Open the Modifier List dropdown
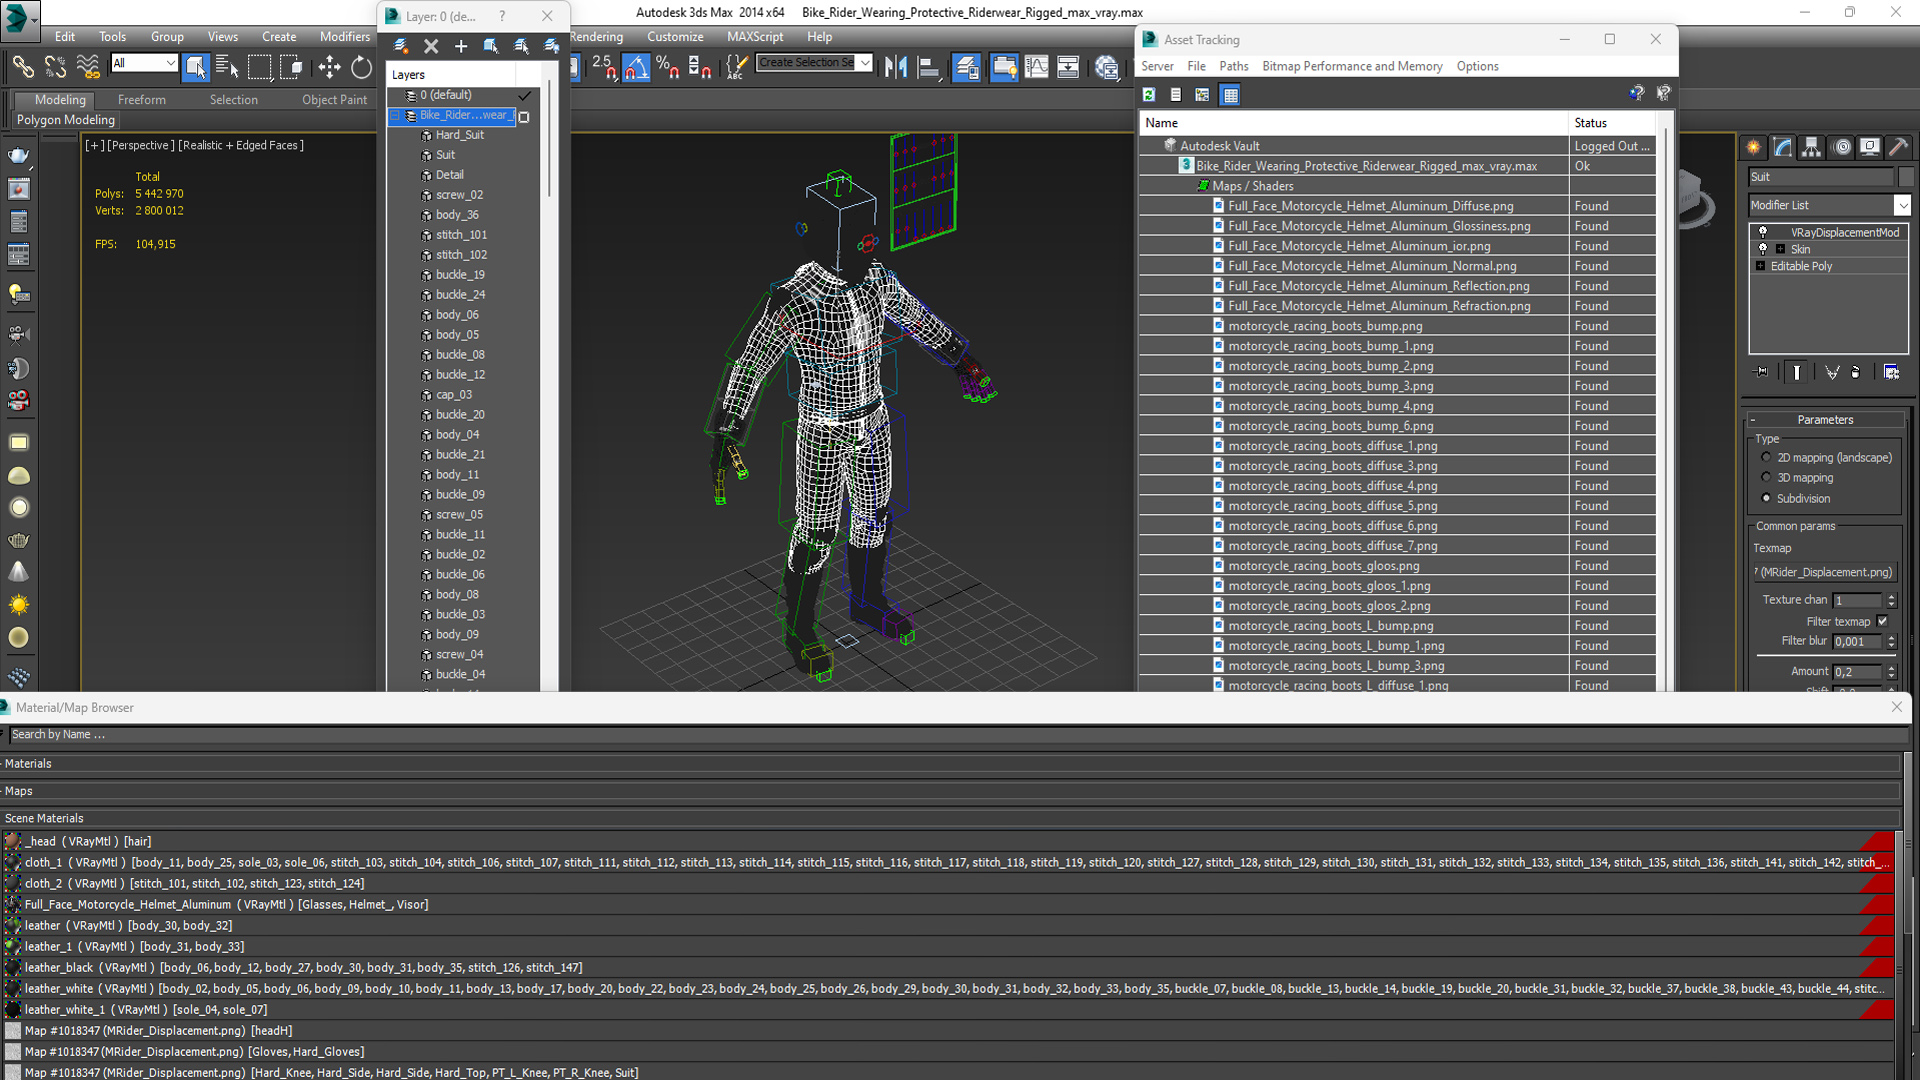Screen dimensions: 1920x1080 coord(1902,205)
